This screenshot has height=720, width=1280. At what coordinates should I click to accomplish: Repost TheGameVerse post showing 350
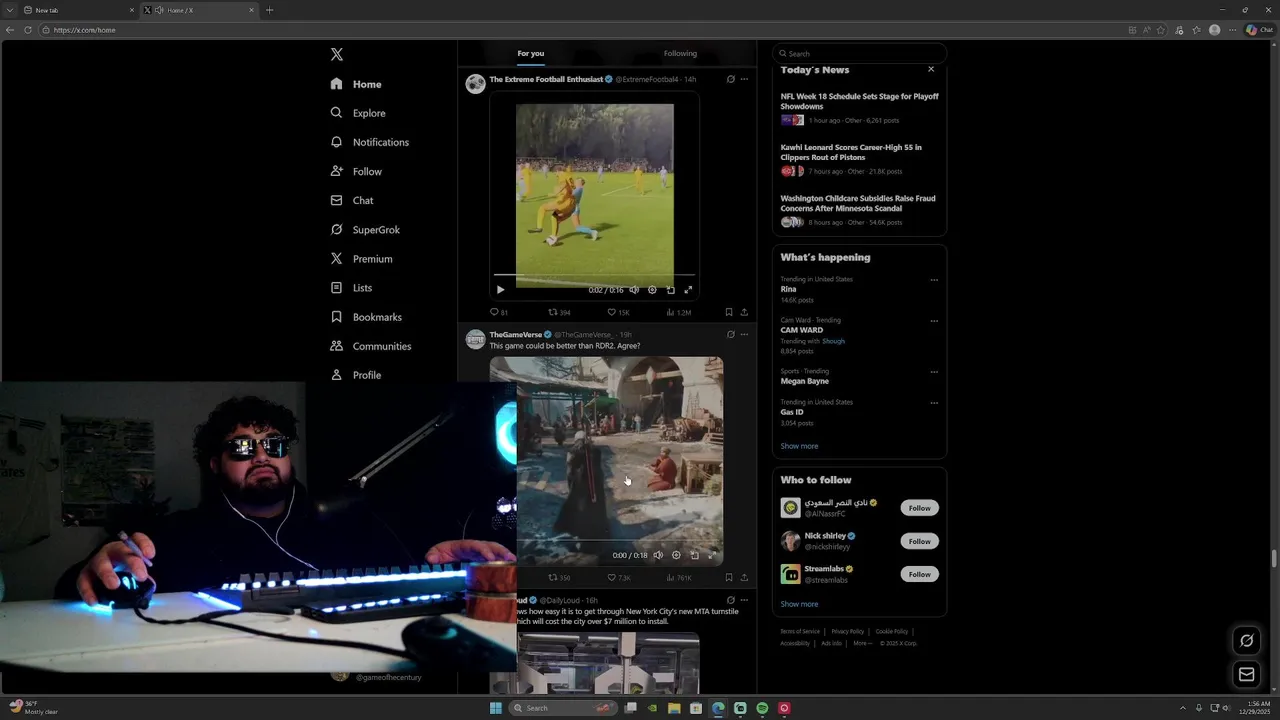click(x=559, y=578)
